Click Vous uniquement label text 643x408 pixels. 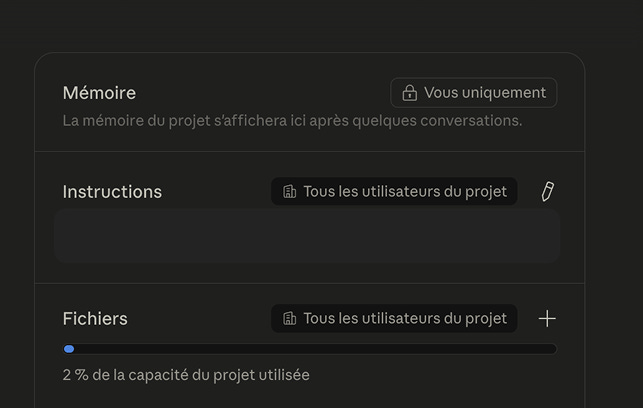485,93
